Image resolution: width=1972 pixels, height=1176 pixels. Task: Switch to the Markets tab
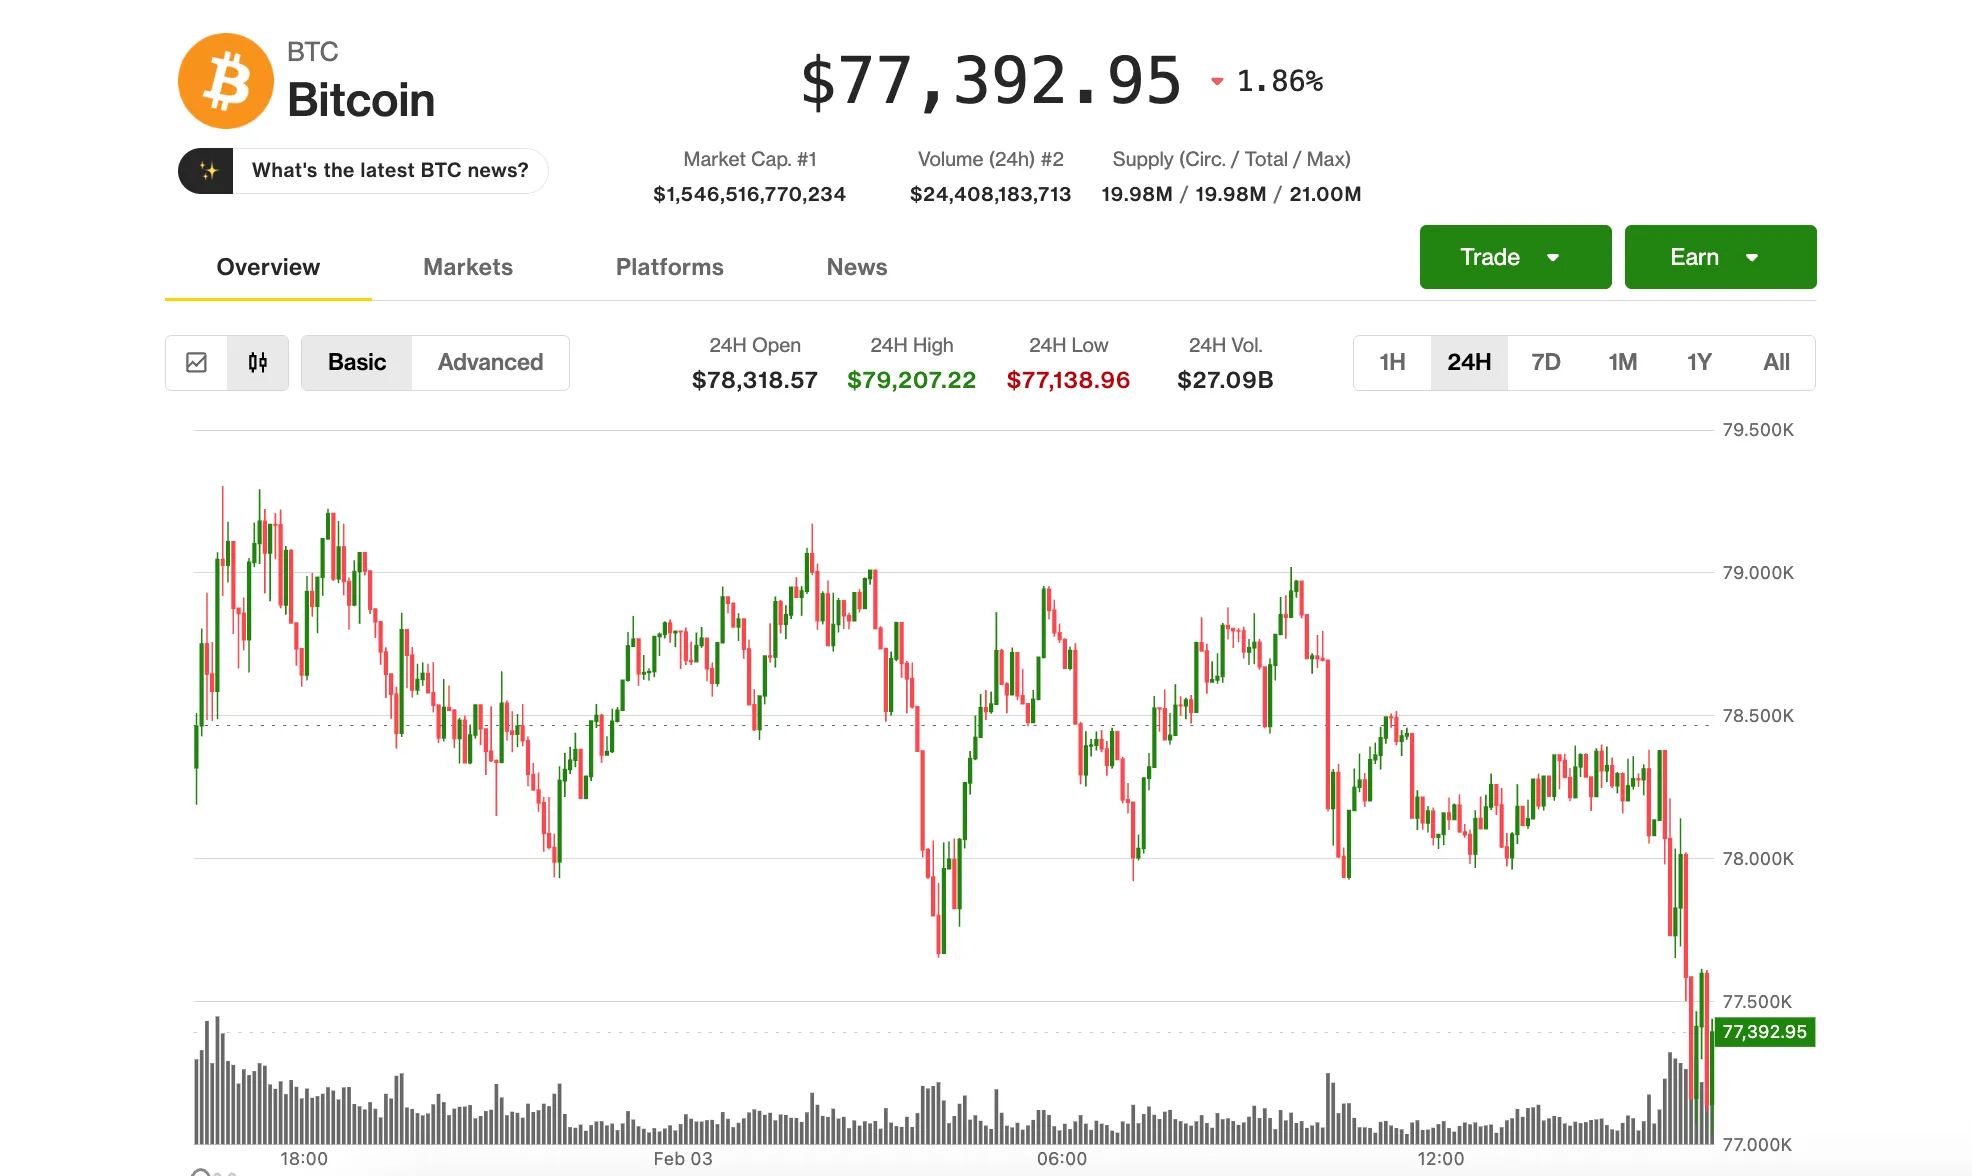pyautogui.click(x=467, y=267)
